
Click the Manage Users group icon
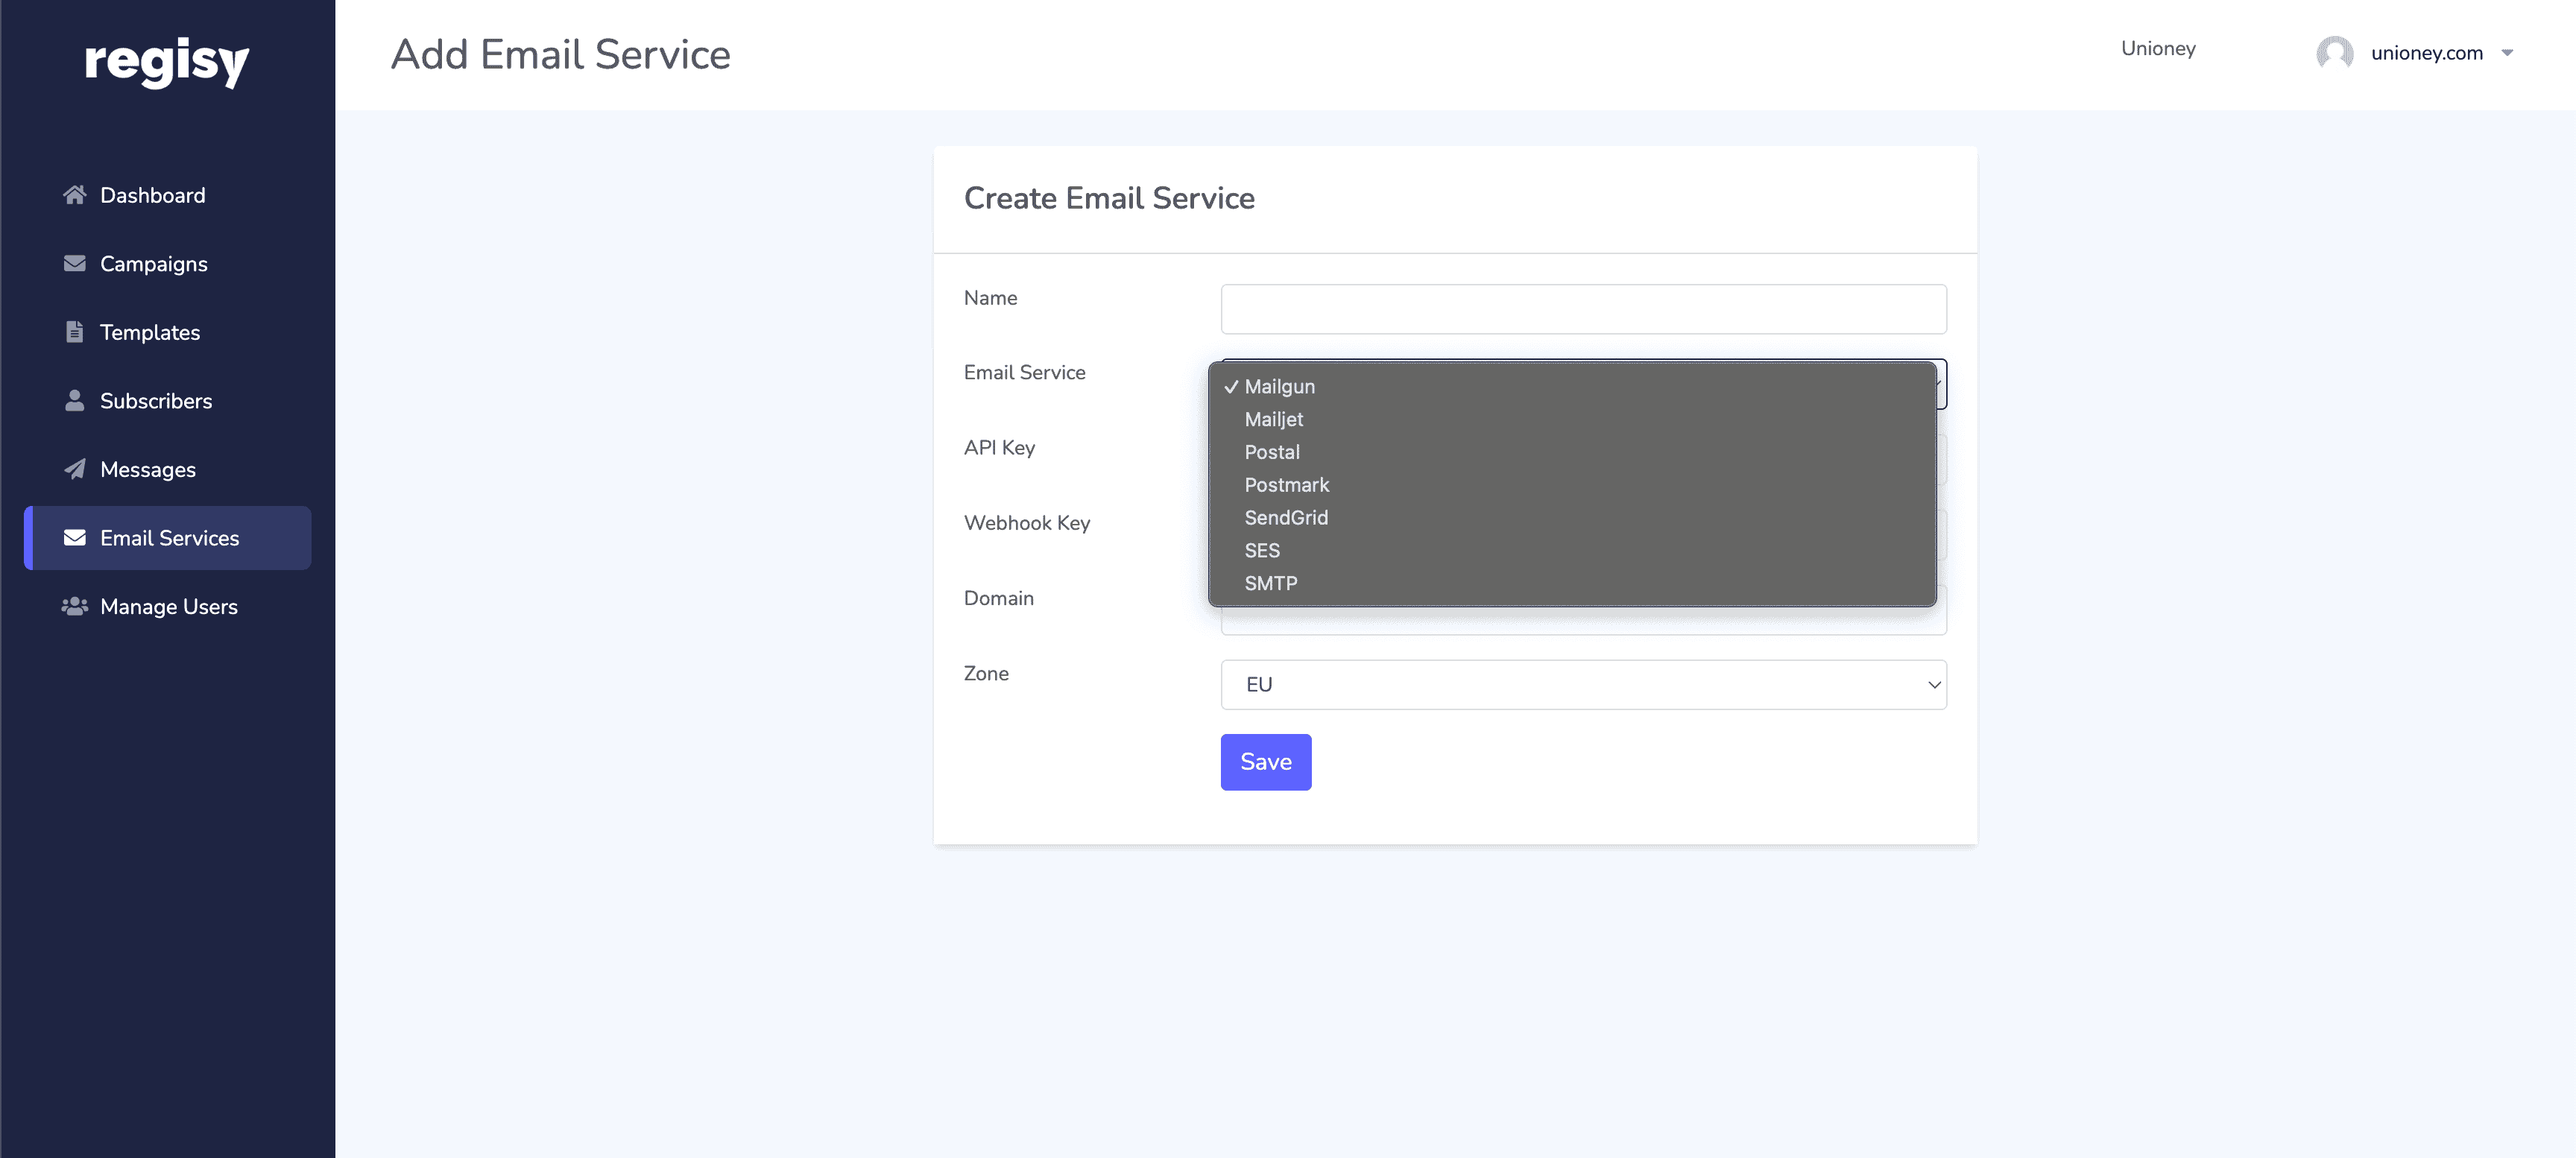[x=74, y=606]
